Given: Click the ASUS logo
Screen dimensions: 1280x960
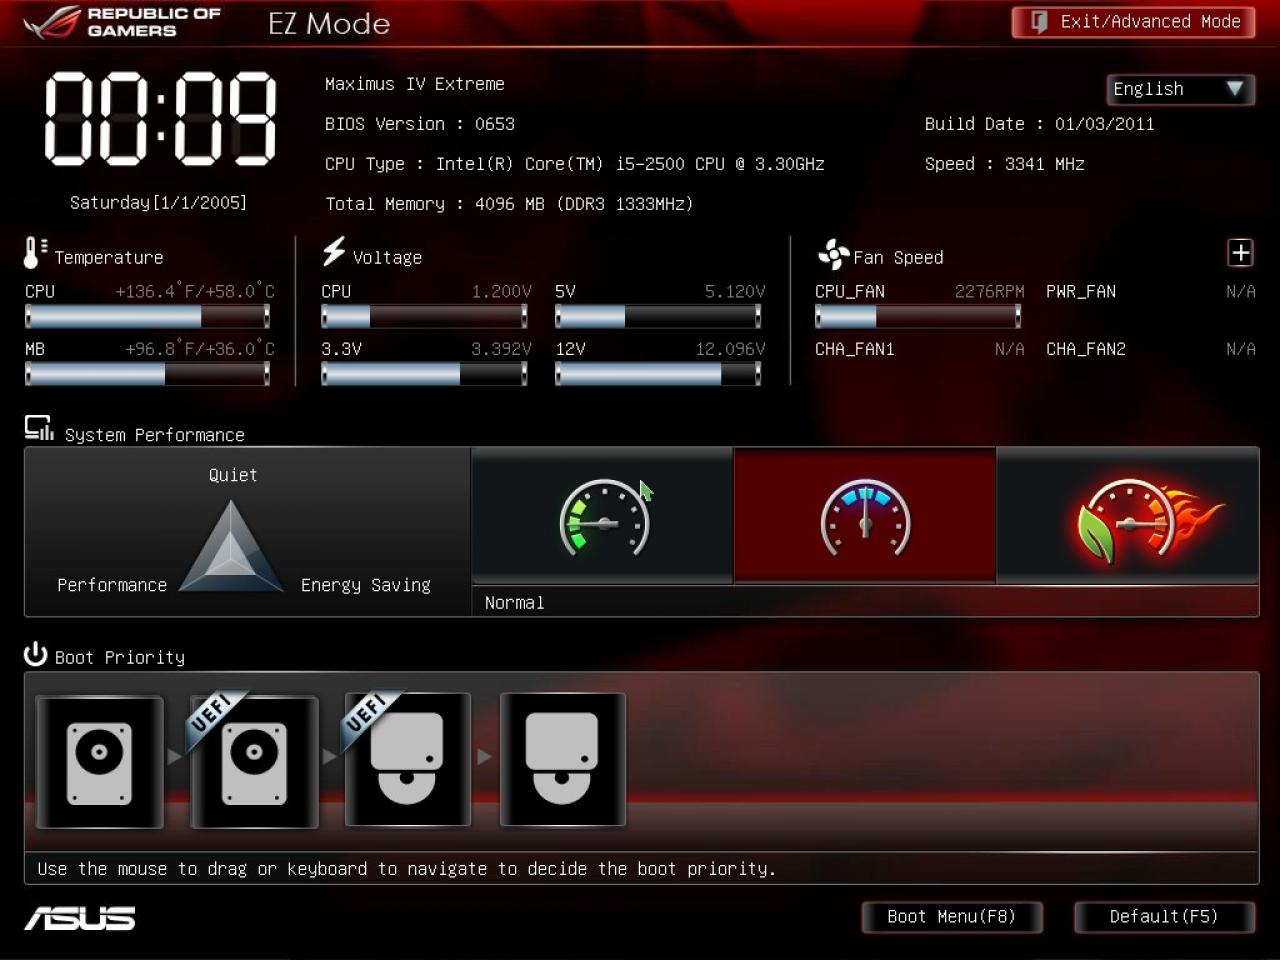Looking at the screenshot, I should (80, 918).
